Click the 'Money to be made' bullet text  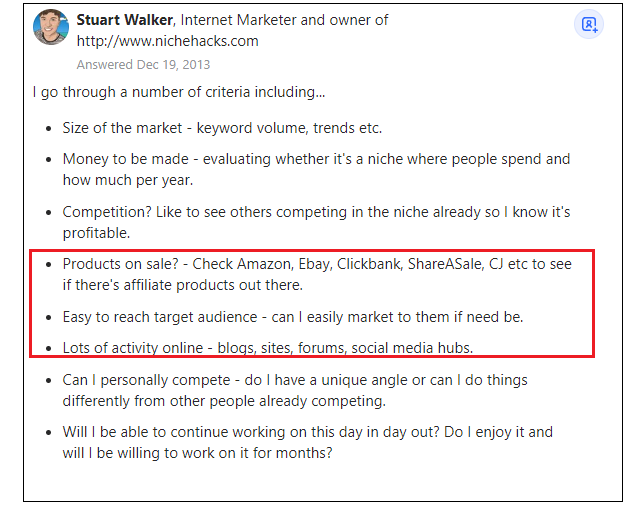click(316, 159)
